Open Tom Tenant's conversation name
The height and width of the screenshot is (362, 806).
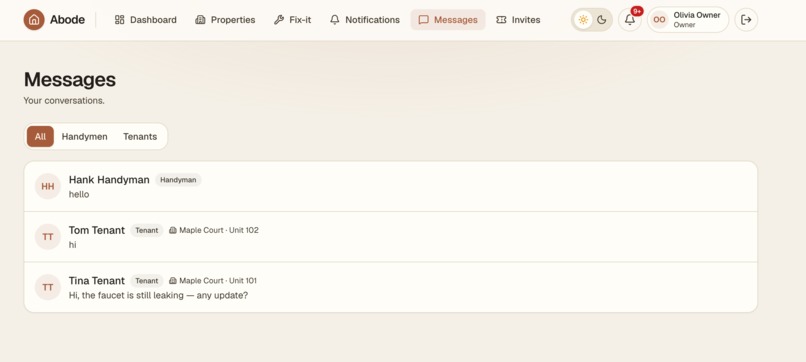(97, 230)
